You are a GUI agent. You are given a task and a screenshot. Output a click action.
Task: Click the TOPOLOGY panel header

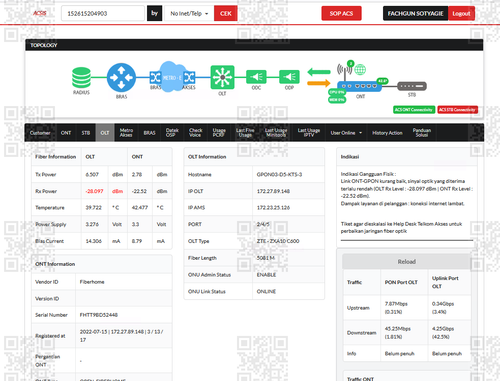[254, 45]
